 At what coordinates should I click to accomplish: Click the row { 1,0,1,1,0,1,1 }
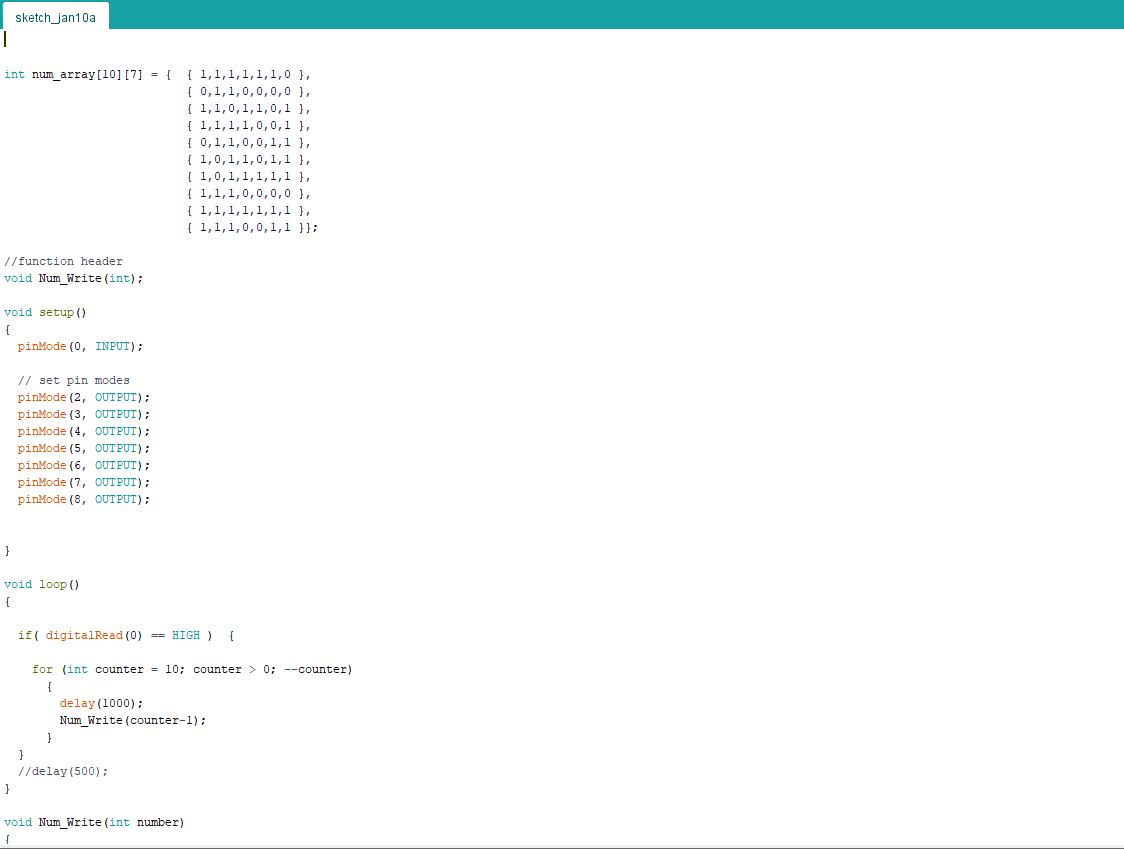point(248,160)
